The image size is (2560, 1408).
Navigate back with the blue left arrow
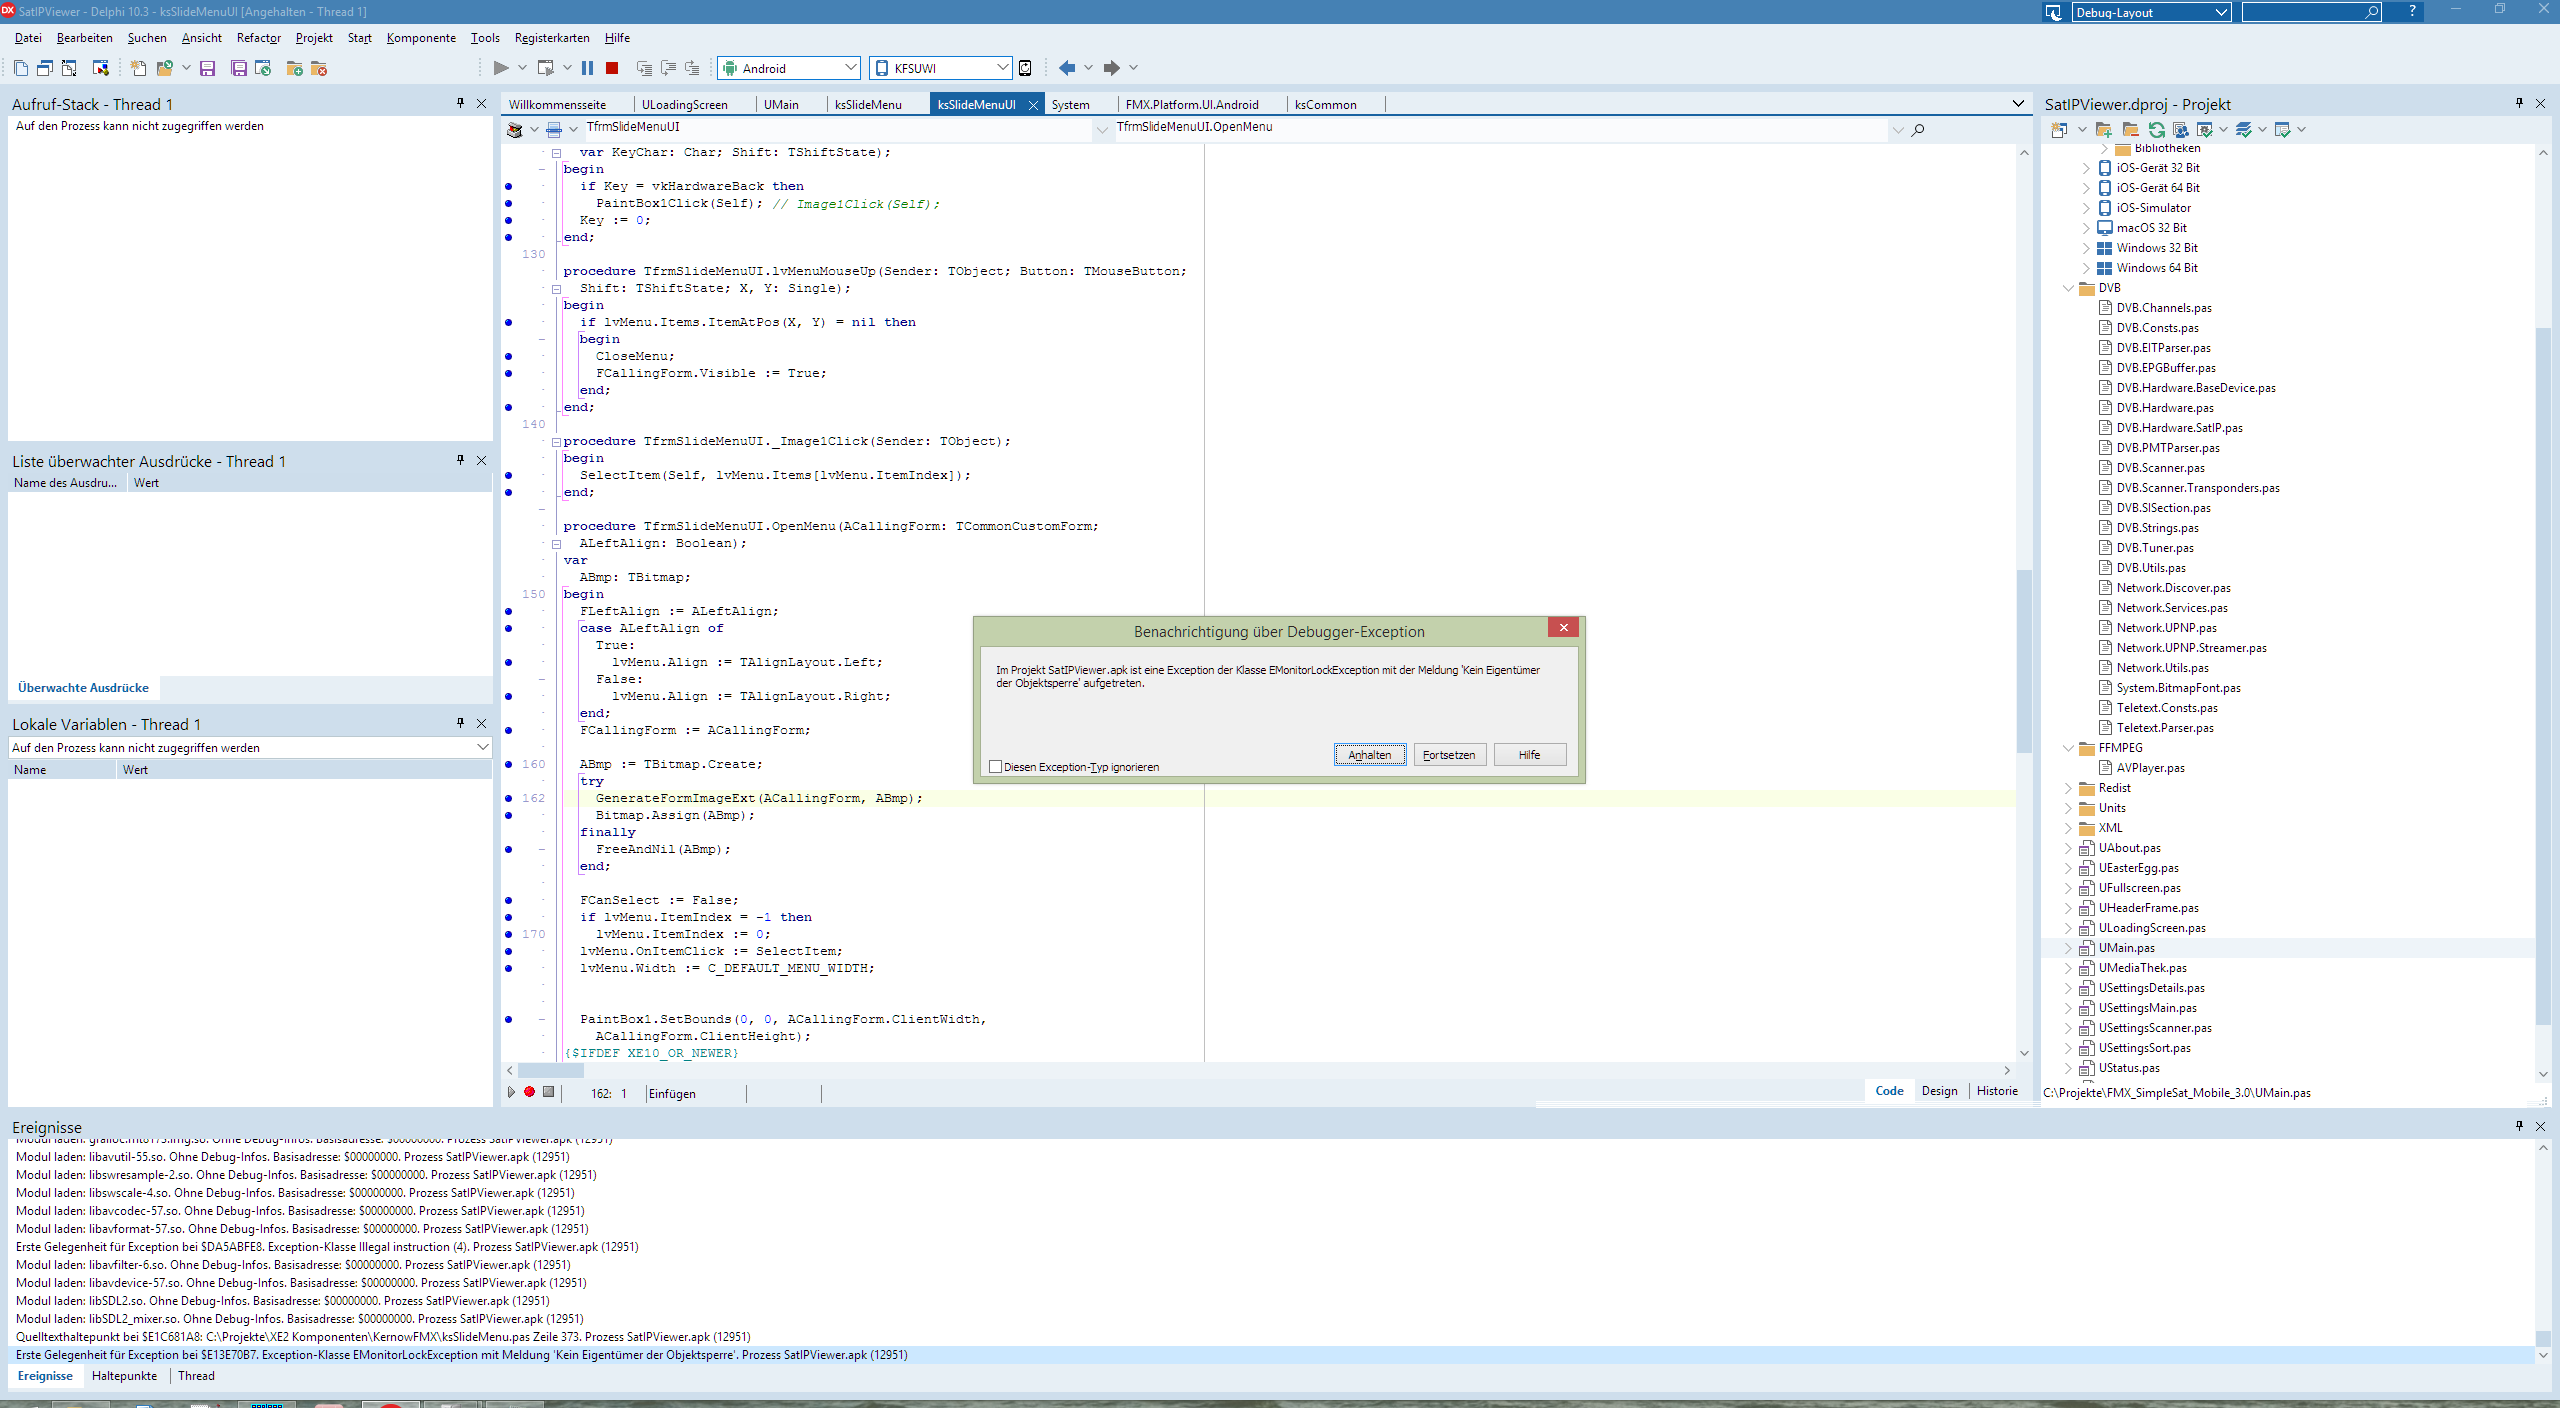(1067, 68)
